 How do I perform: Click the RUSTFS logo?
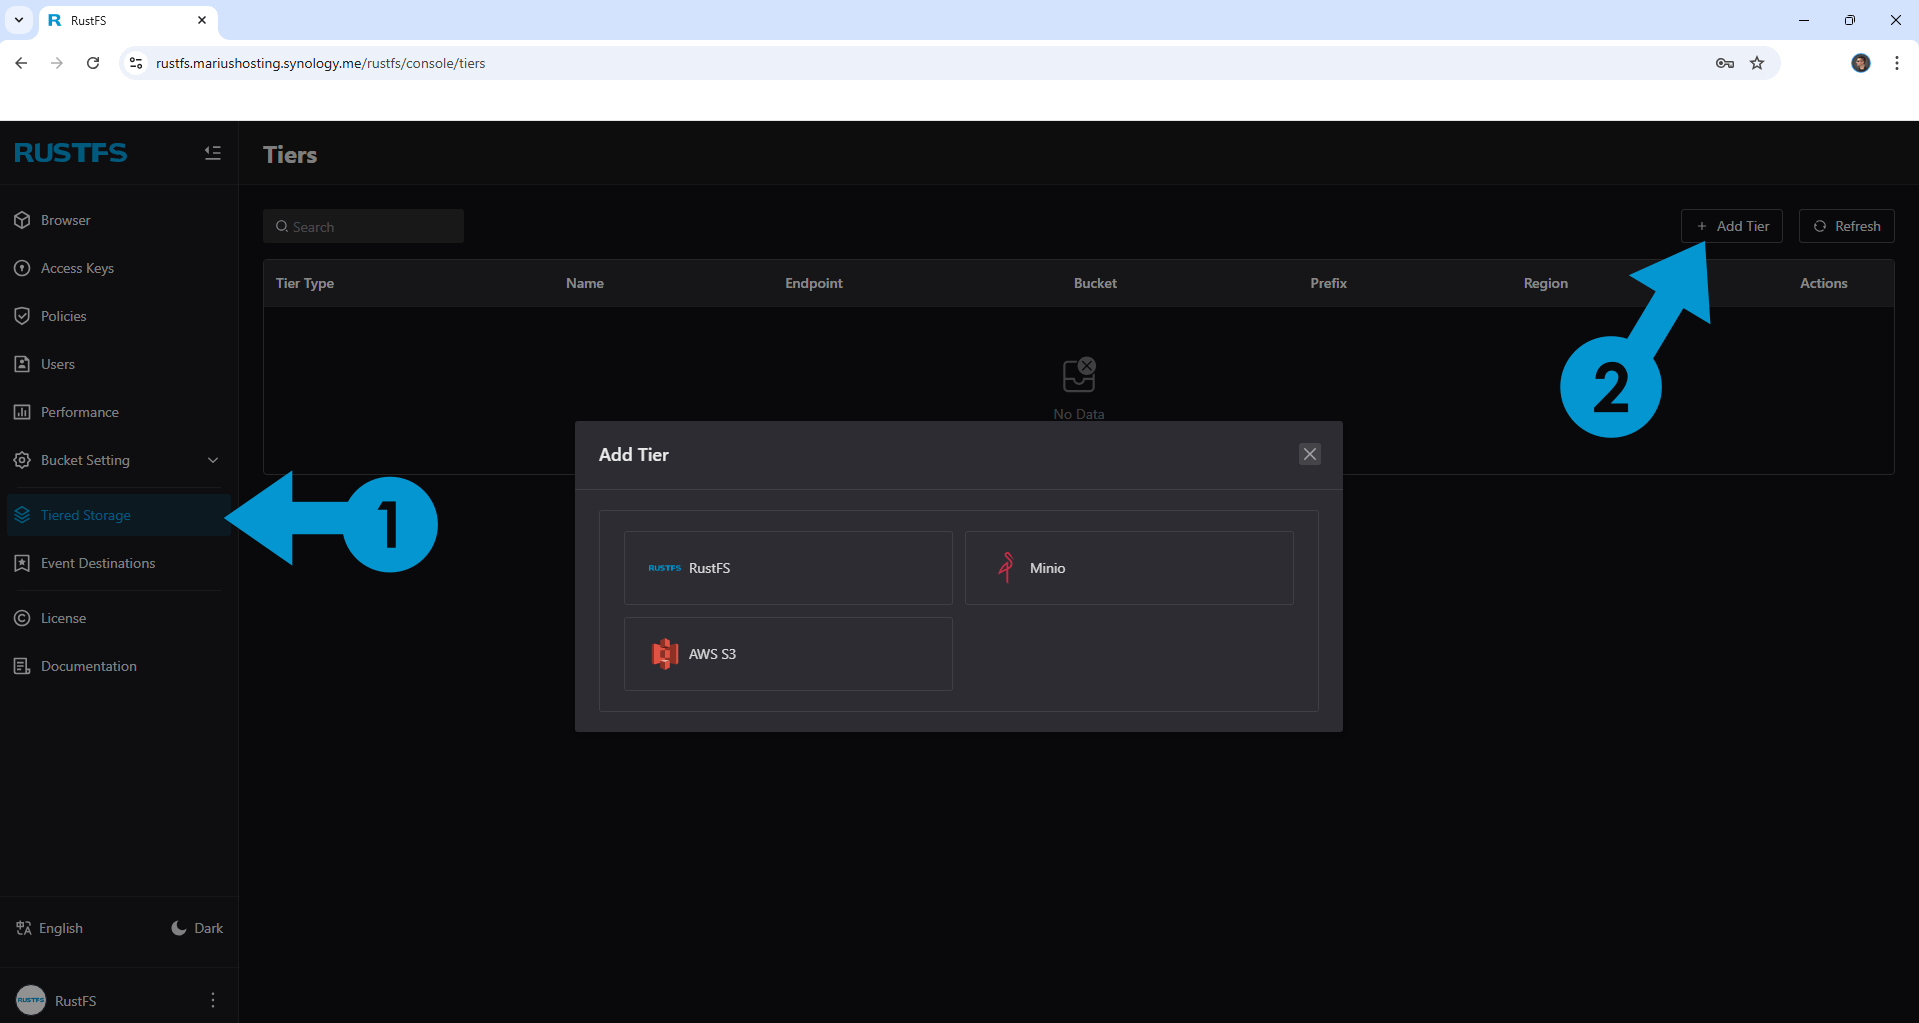71,153
